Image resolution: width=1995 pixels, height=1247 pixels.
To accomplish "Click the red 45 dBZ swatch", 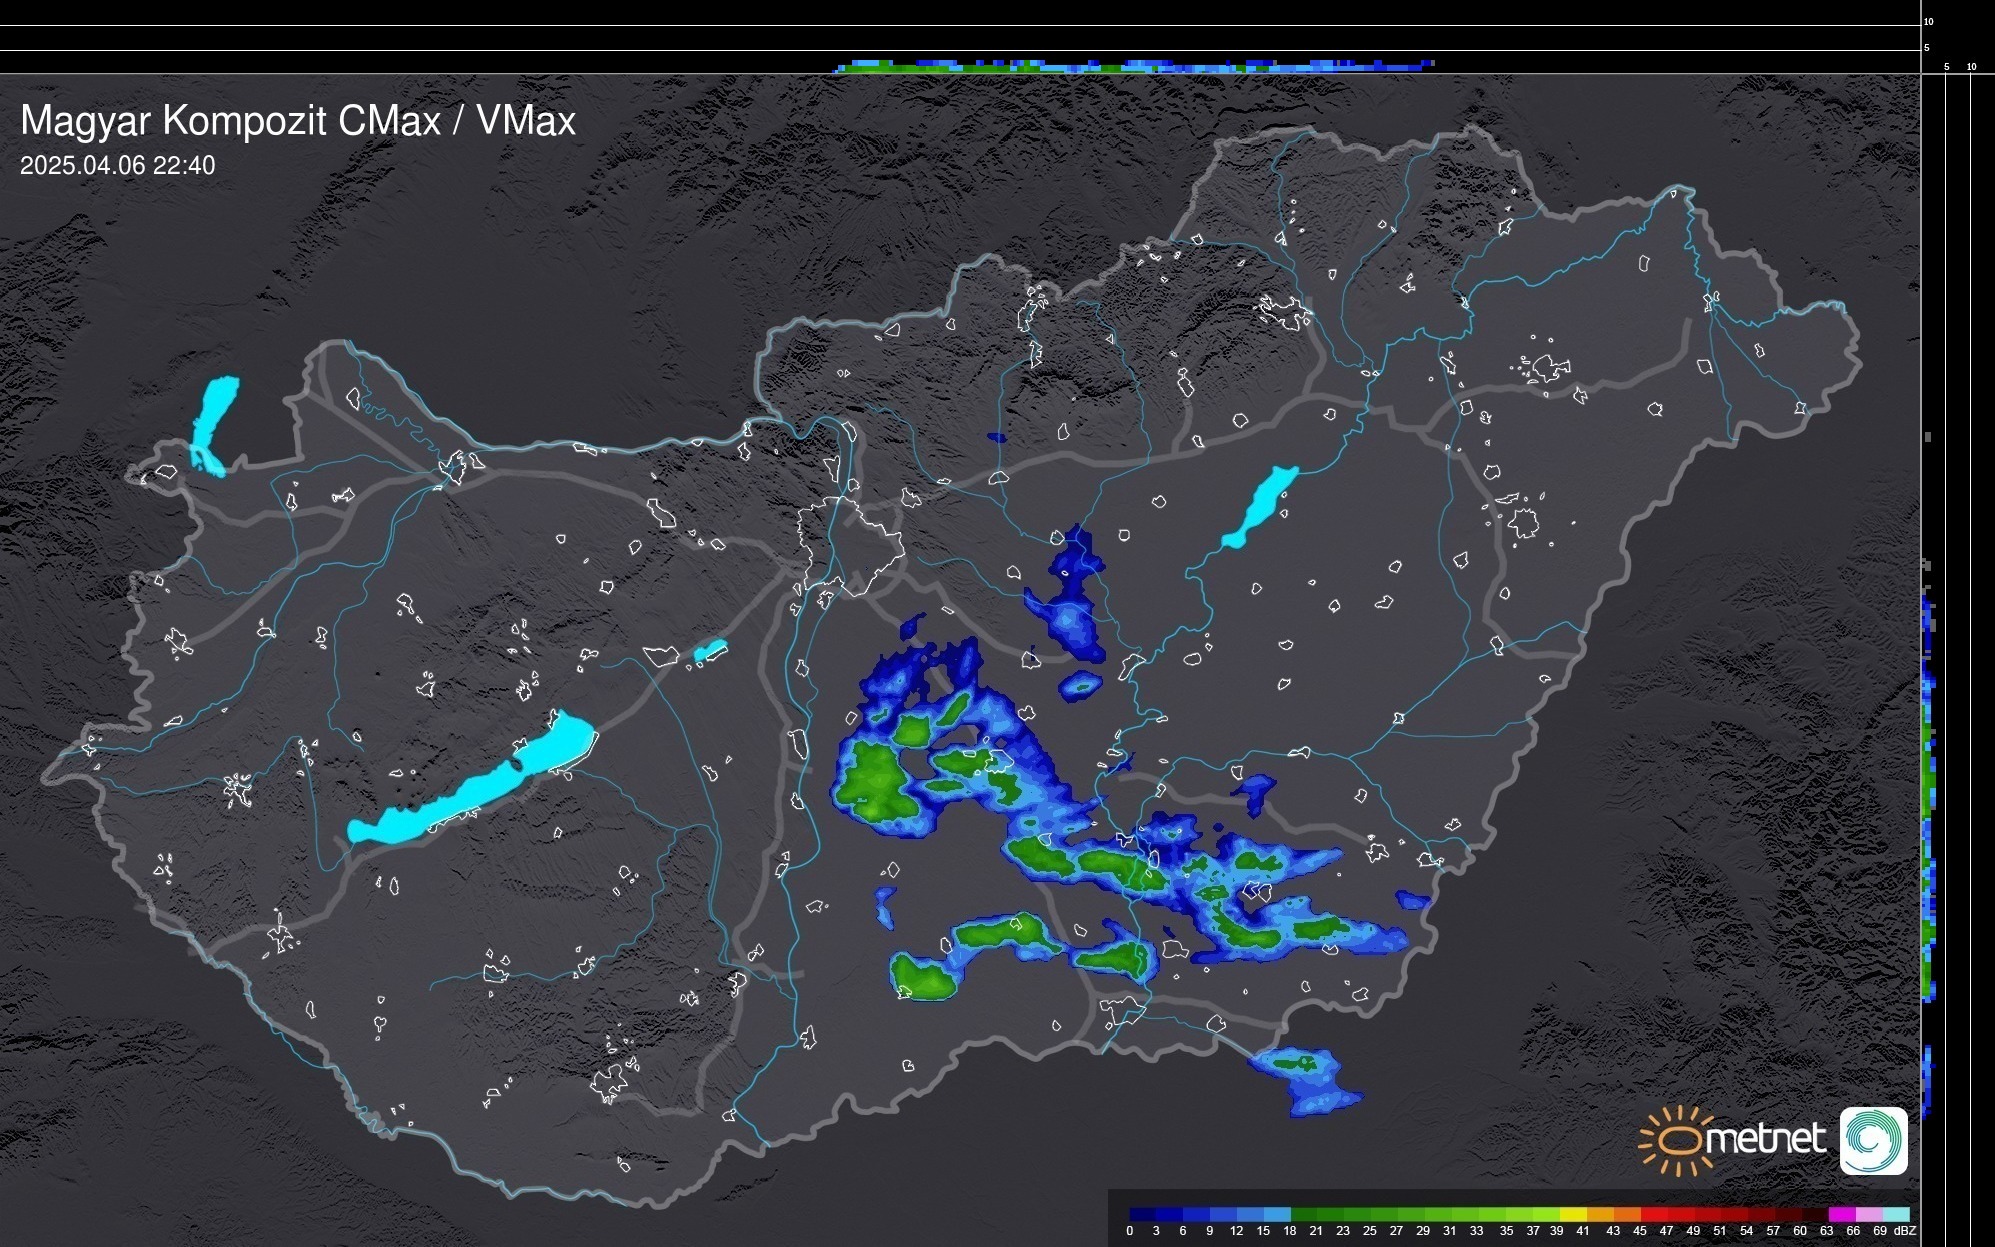I will pyautogui.click(x=1653, y=1215).
